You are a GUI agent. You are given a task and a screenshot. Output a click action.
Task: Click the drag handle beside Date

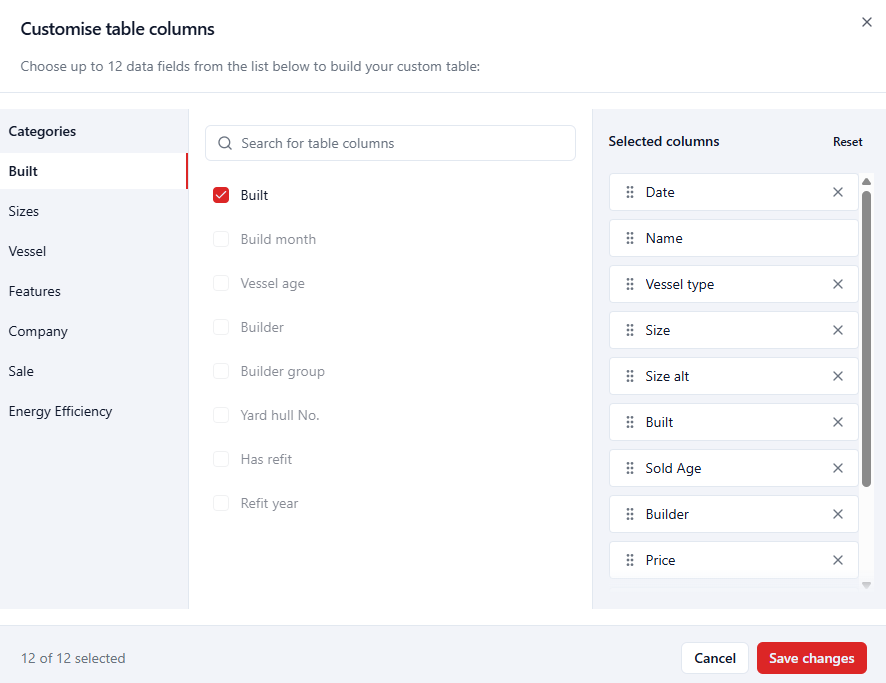(630, 192)
